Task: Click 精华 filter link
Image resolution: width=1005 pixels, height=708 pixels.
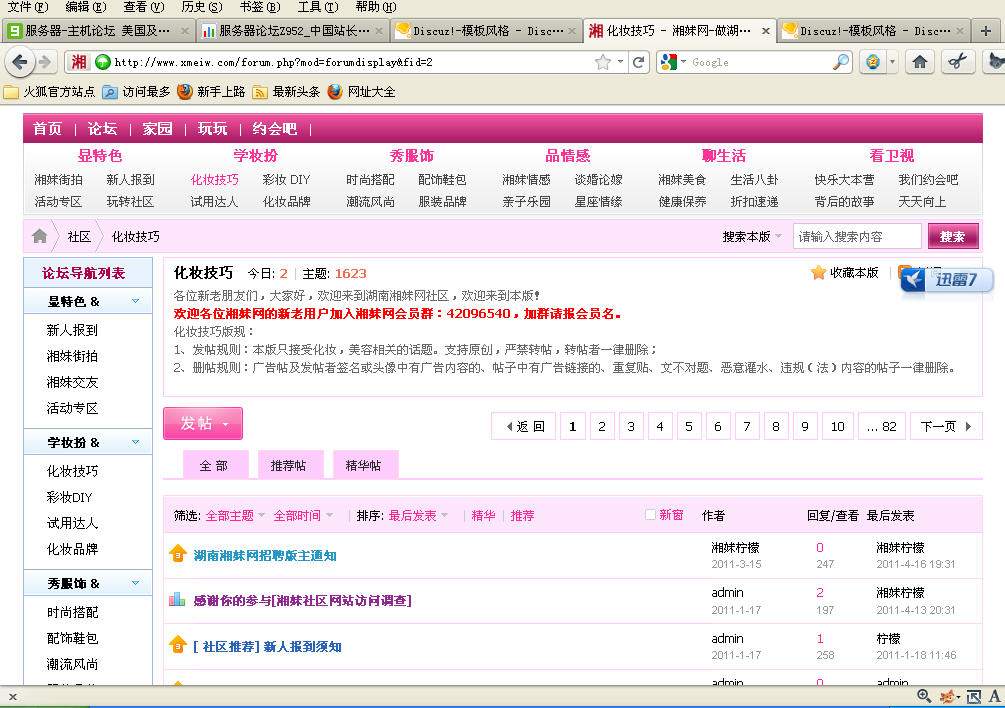Action: tap(483, 515)
